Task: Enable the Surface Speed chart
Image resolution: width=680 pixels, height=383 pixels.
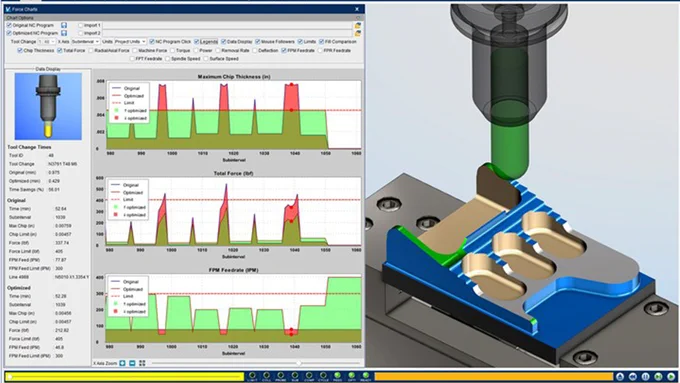Action: pyautogui.click(x=206, y=59)
